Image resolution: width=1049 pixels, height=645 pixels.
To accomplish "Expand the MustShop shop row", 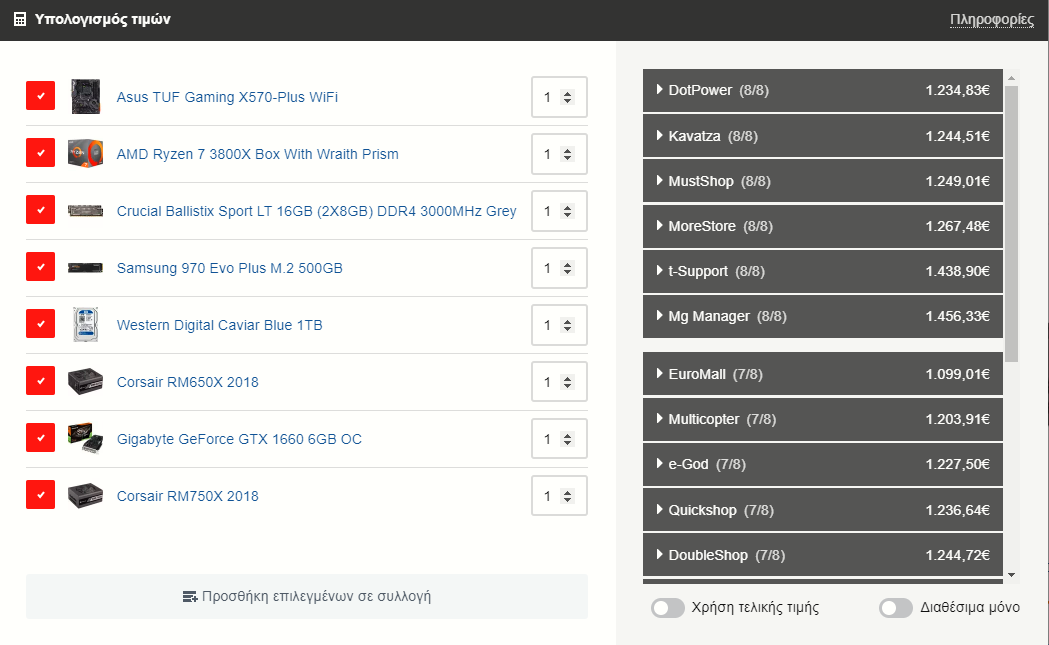I will point(823,181).
